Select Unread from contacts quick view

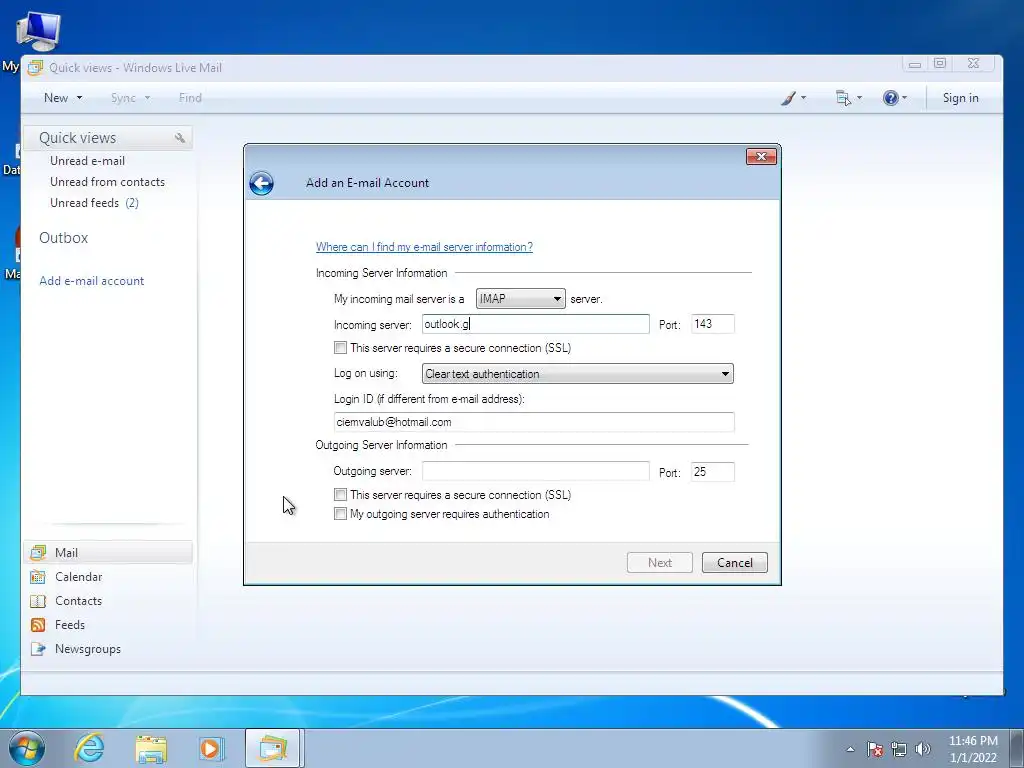(107, 182)
